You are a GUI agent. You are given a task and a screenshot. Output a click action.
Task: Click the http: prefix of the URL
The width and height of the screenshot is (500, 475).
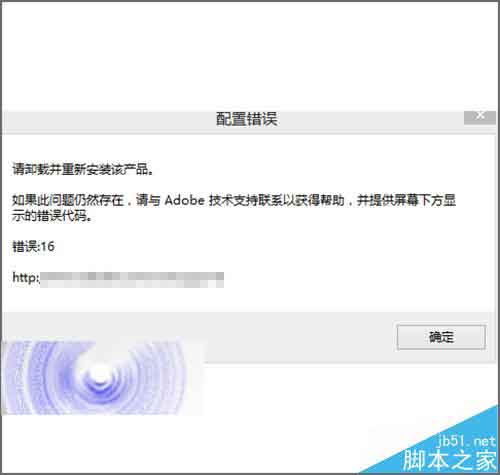point(26,277)
